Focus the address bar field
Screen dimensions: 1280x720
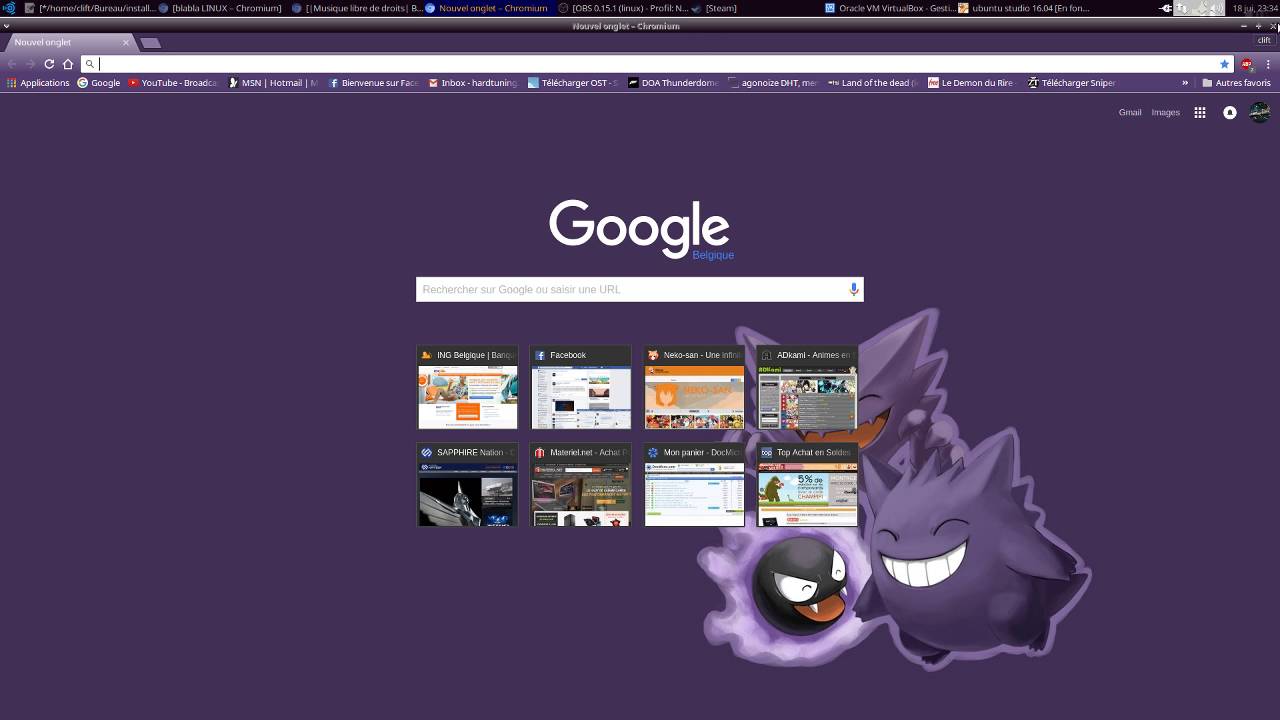(x=656, y=64)
